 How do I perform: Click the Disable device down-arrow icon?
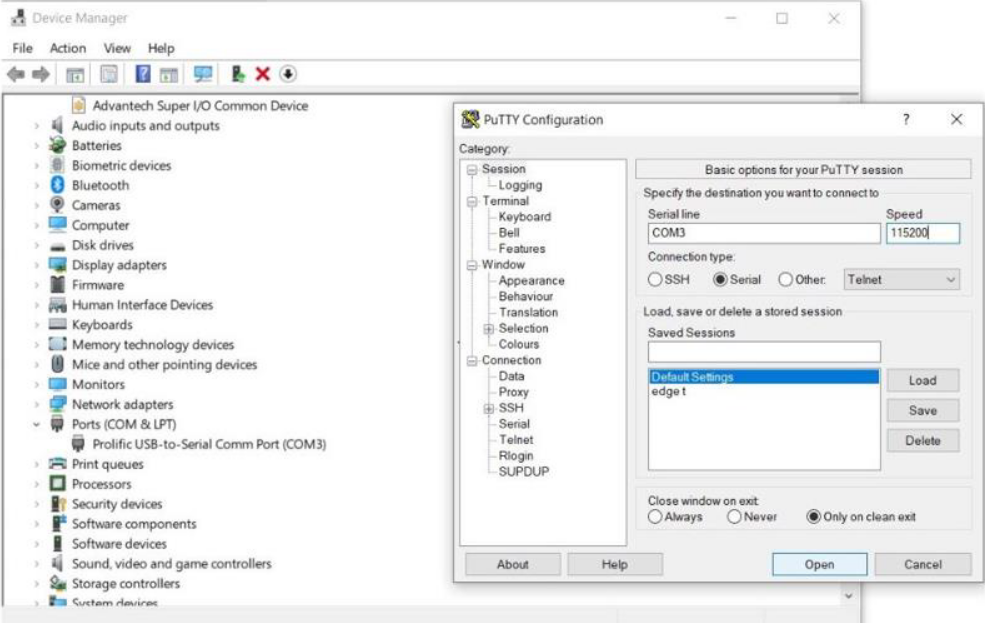(x=288, y=74)
